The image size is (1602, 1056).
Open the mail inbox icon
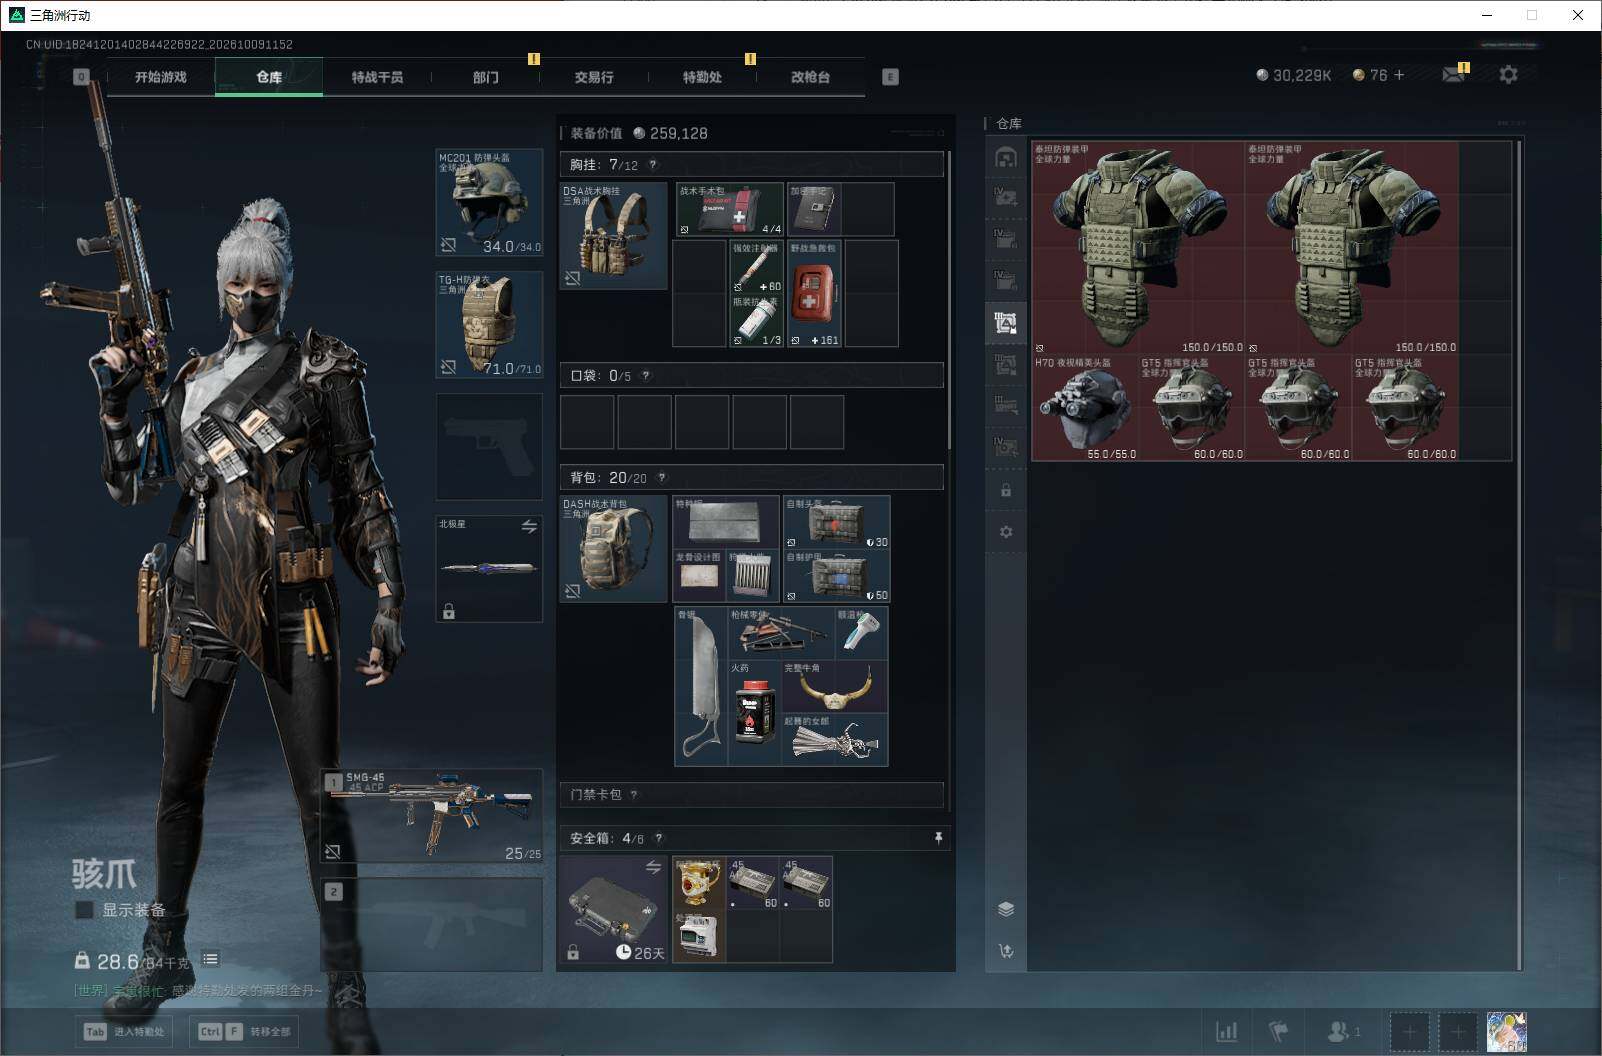click(x=1453, y=75)
